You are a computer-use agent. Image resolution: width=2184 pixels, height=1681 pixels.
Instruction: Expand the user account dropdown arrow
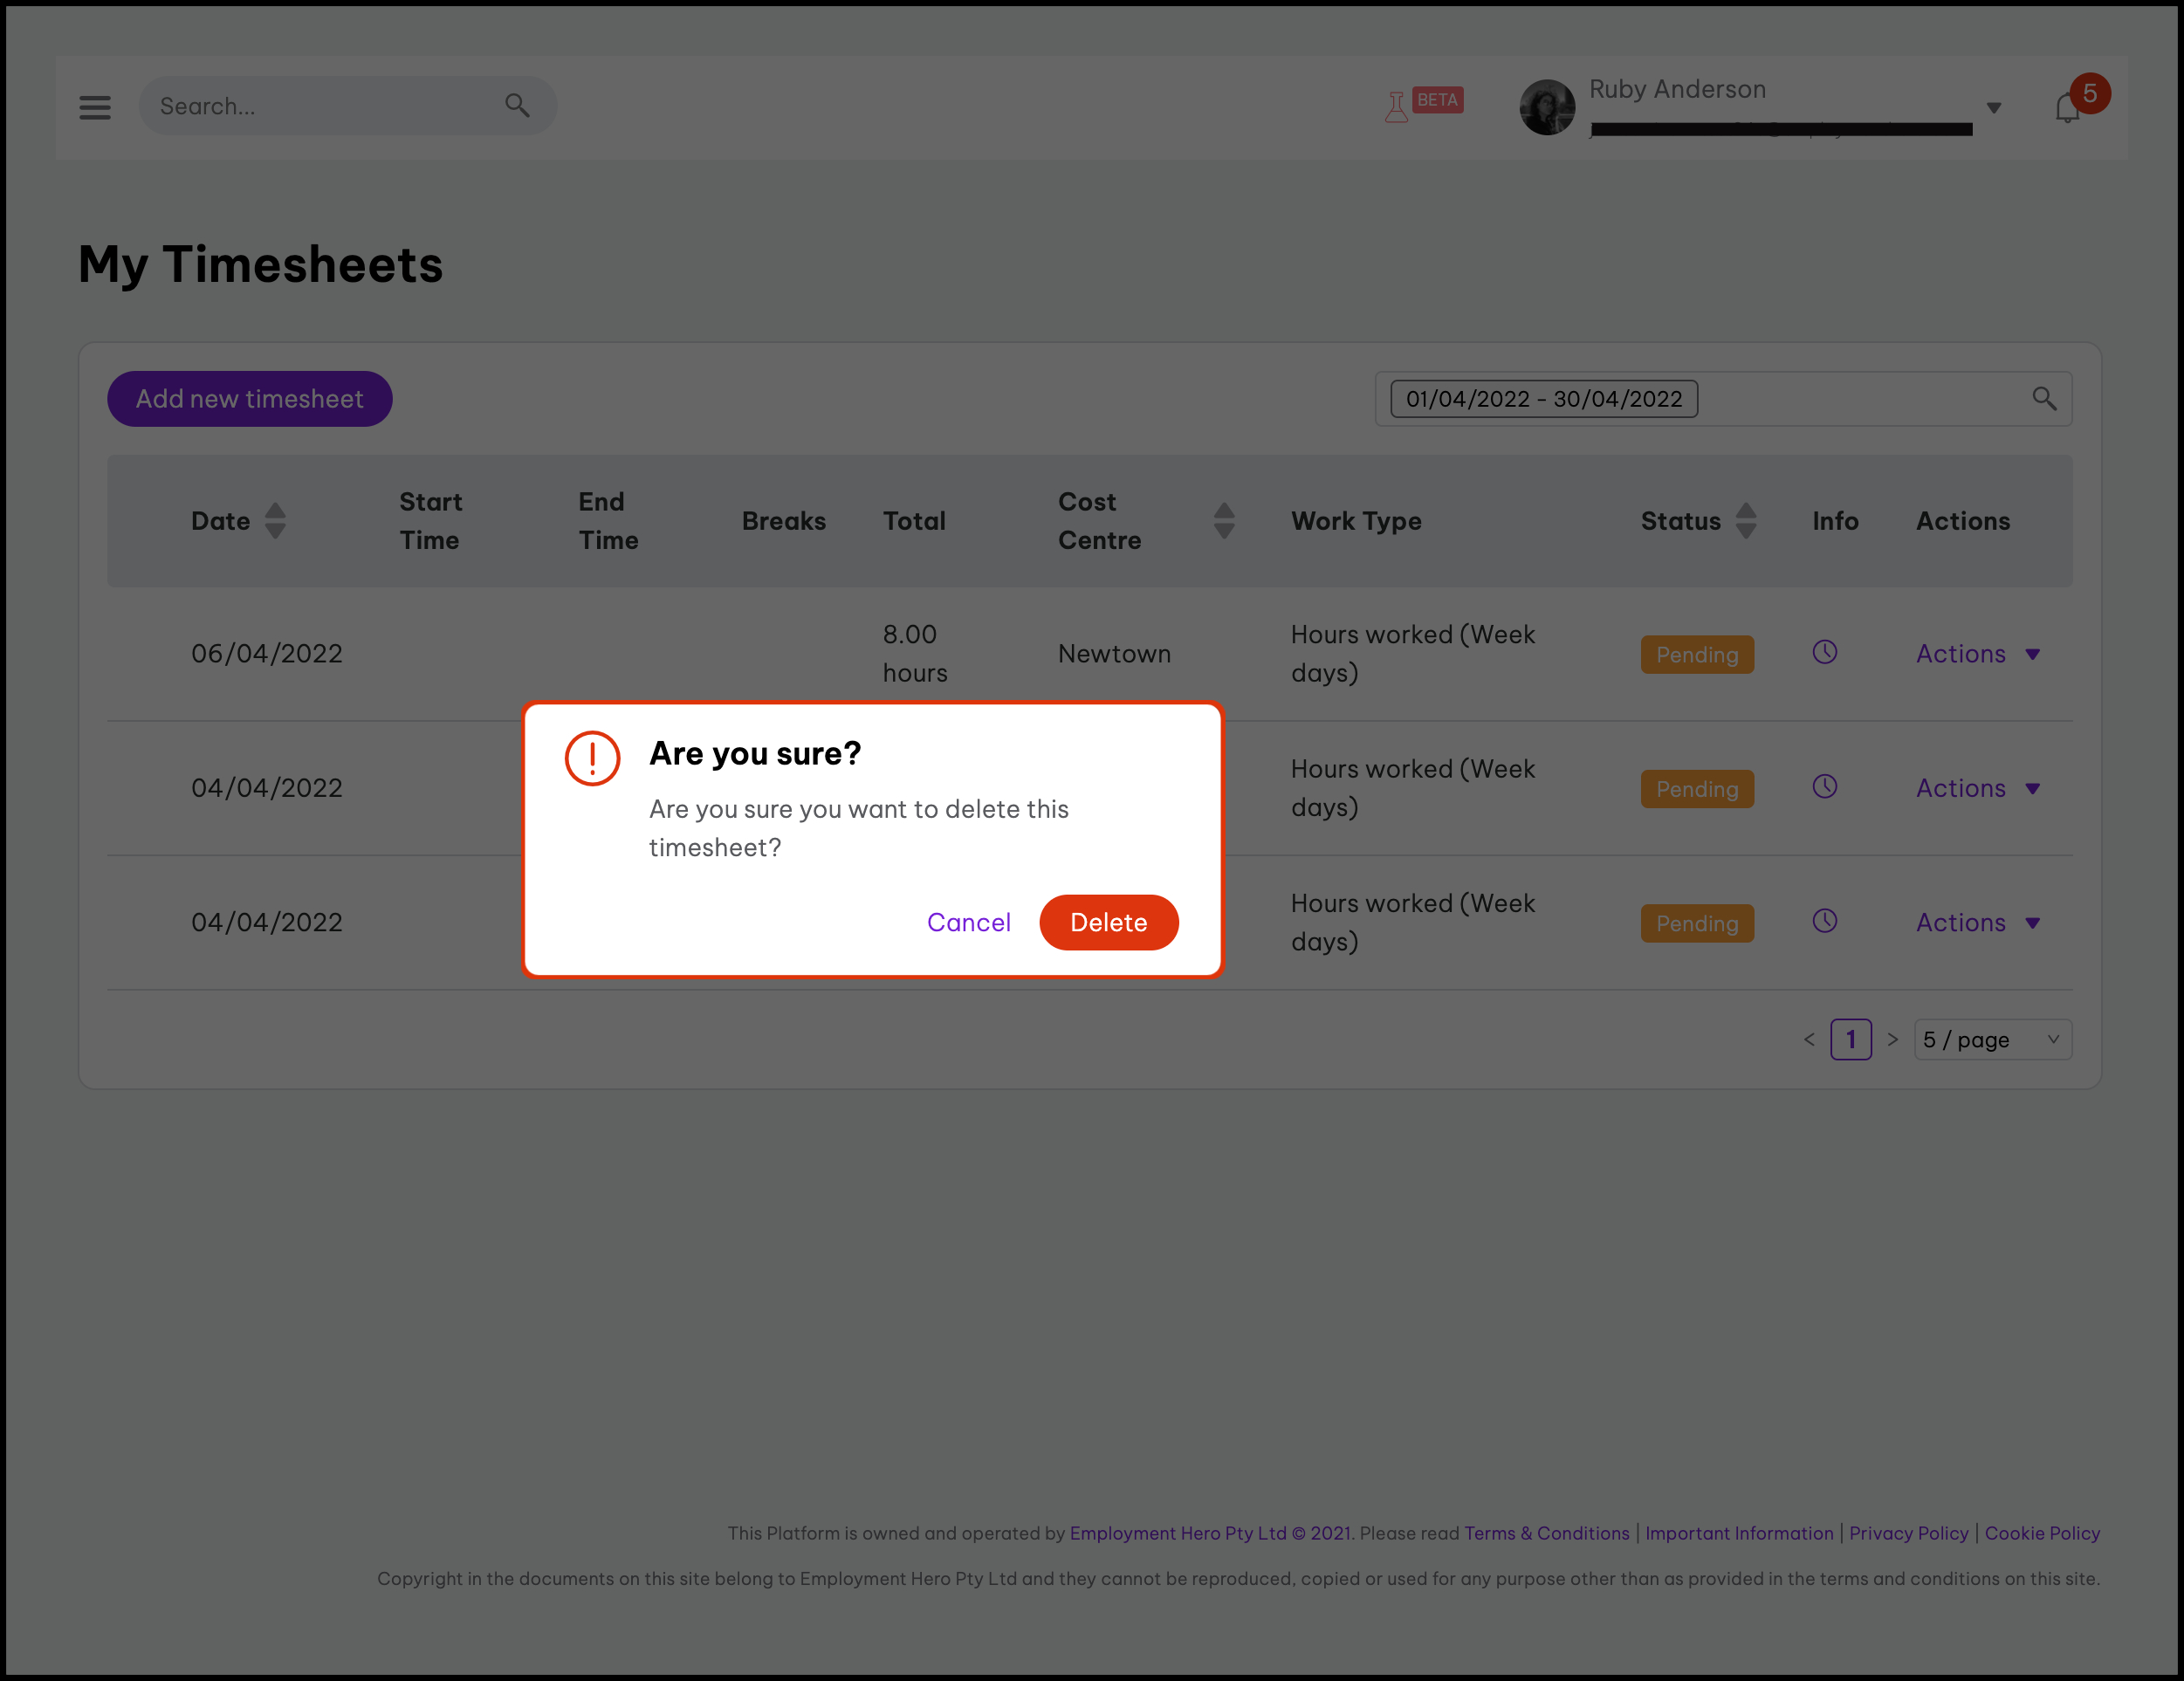pyautogui.click(x=1993, y=108)
